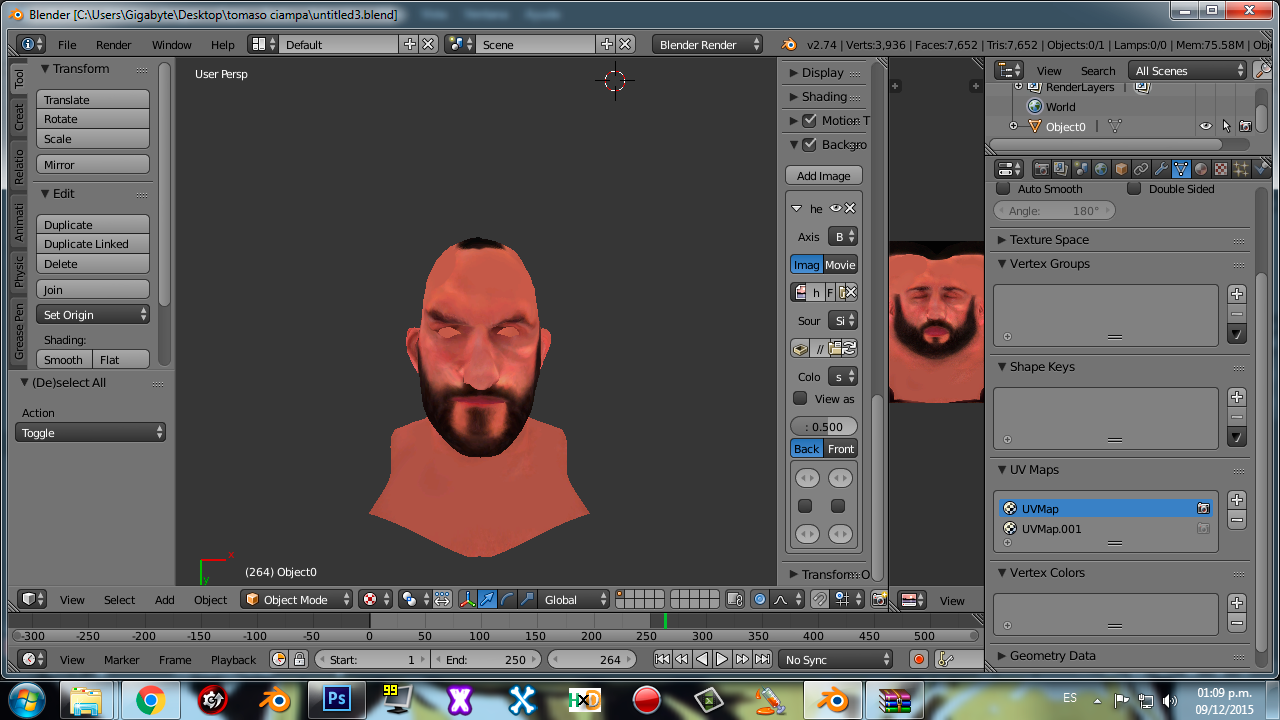Switch to the Grease Pencil tab
Image resolution: width=1280 pixels, height=720 pixels.
(x=19, y=331)
